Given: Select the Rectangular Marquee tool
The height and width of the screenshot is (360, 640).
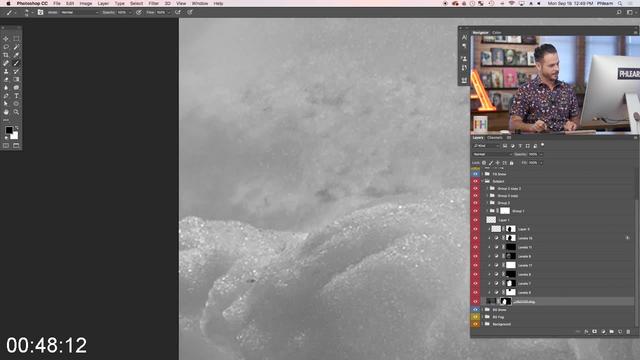Looking at the screenshot, I should [x=16, y=39].
